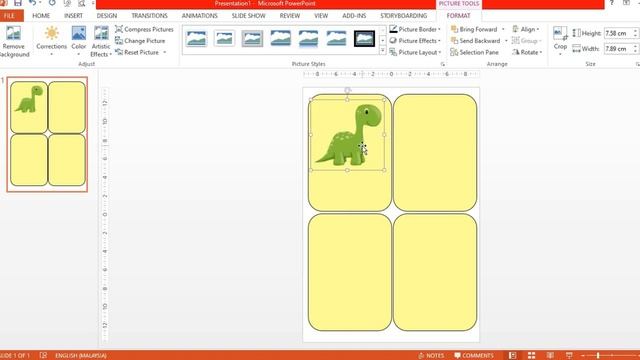
Task: Click the Height spinner arrows
Action: coord(635,33)
